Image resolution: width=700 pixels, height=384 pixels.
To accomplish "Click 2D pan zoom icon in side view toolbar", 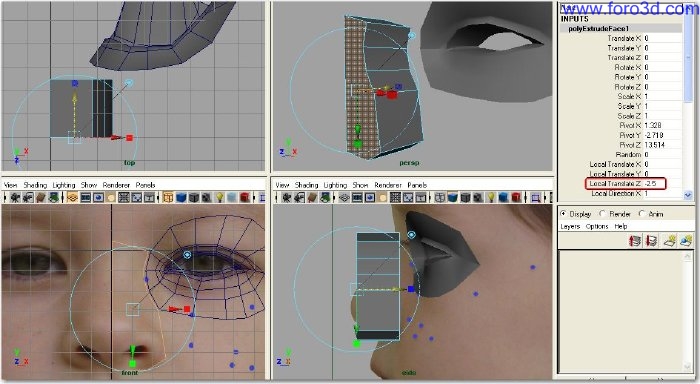I will coord(536,197).
